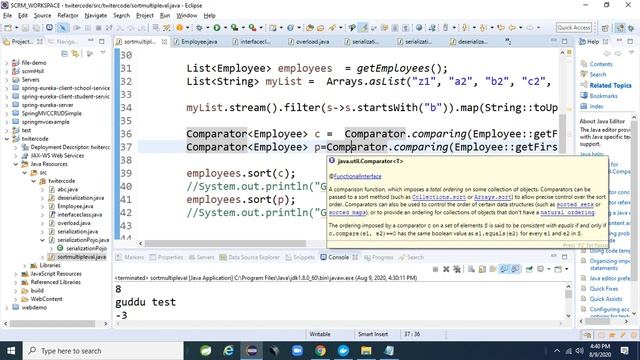Switch to the Data Source Explorer tab
Viewport: 640px width, 360px height.
(x=250, y=257)
